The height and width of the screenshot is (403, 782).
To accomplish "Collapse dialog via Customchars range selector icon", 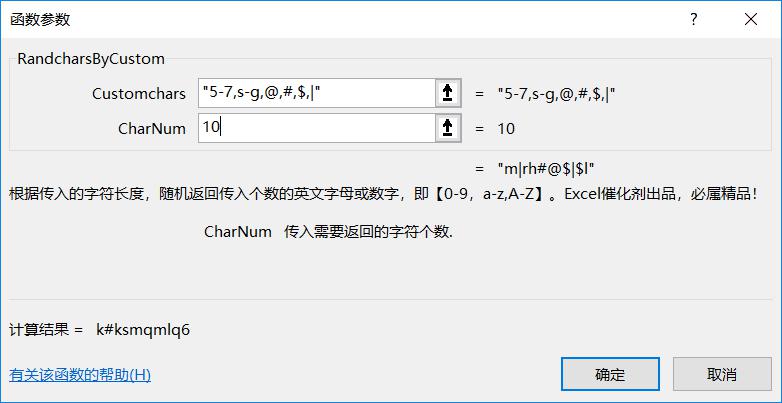I will pos(448,93).
